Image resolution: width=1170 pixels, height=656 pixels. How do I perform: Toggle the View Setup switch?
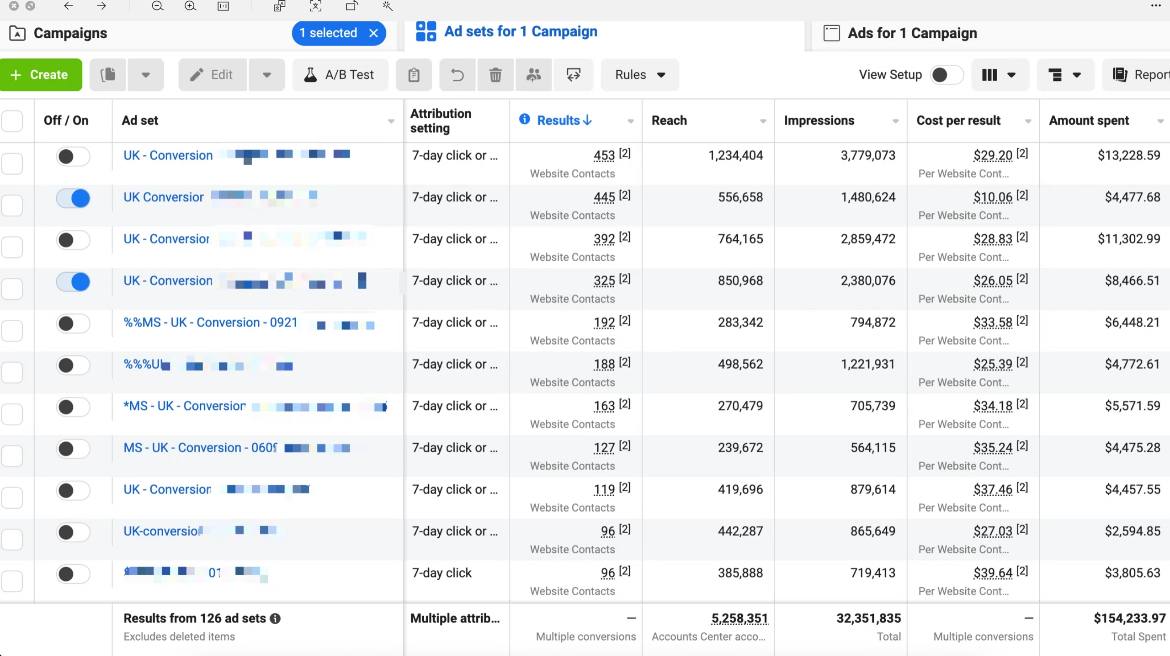coord(946,75)
